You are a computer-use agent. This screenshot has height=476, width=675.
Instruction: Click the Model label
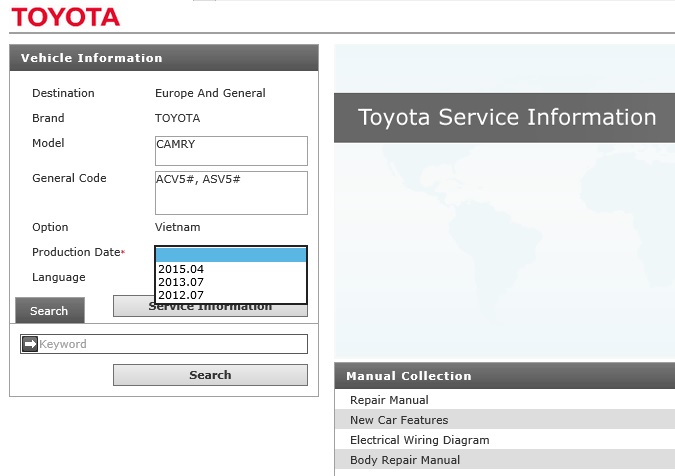coord(48,143)
